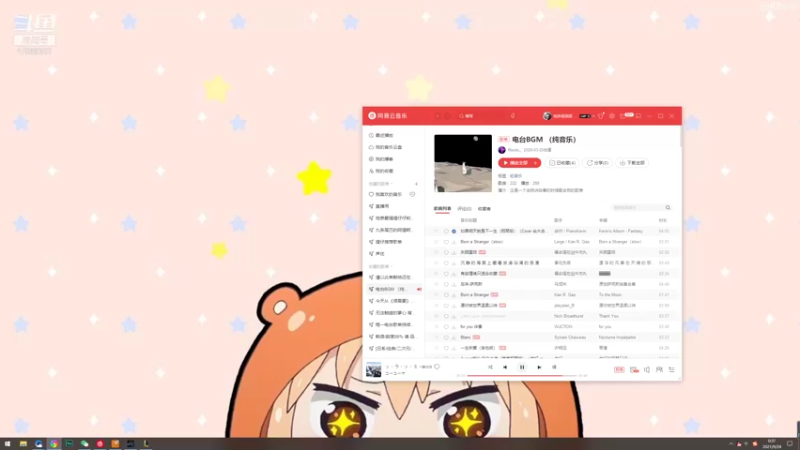This screenshot has width=800, height=450.
Task: Open the play queue list icon
Action: point(672,369)
